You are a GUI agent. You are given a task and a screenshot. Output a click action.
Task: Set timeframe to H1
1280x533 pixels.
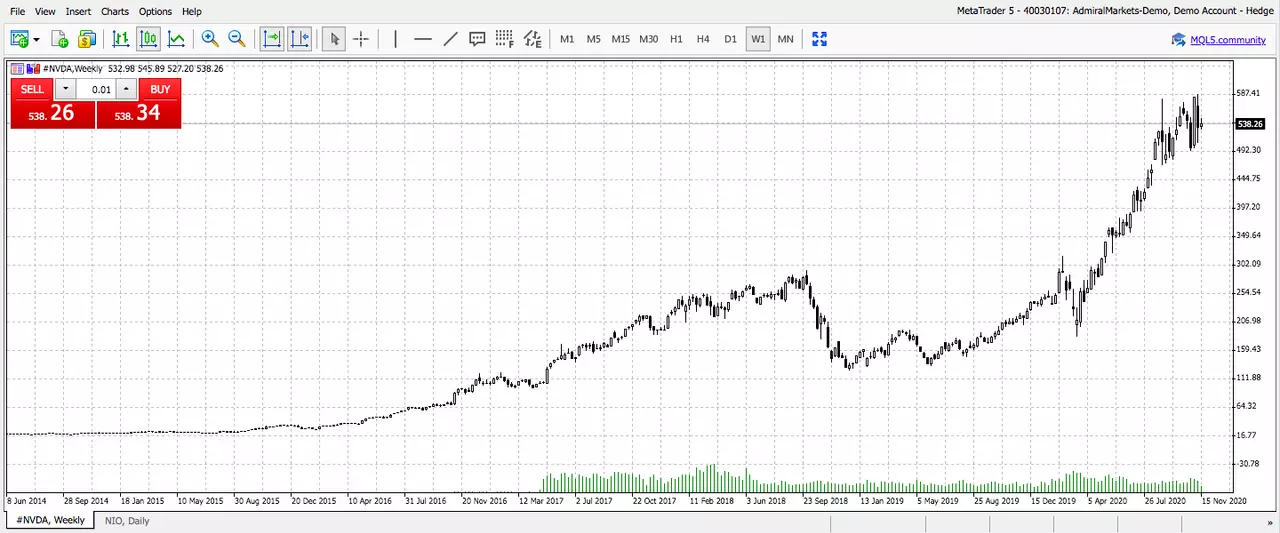pos(676,39)
